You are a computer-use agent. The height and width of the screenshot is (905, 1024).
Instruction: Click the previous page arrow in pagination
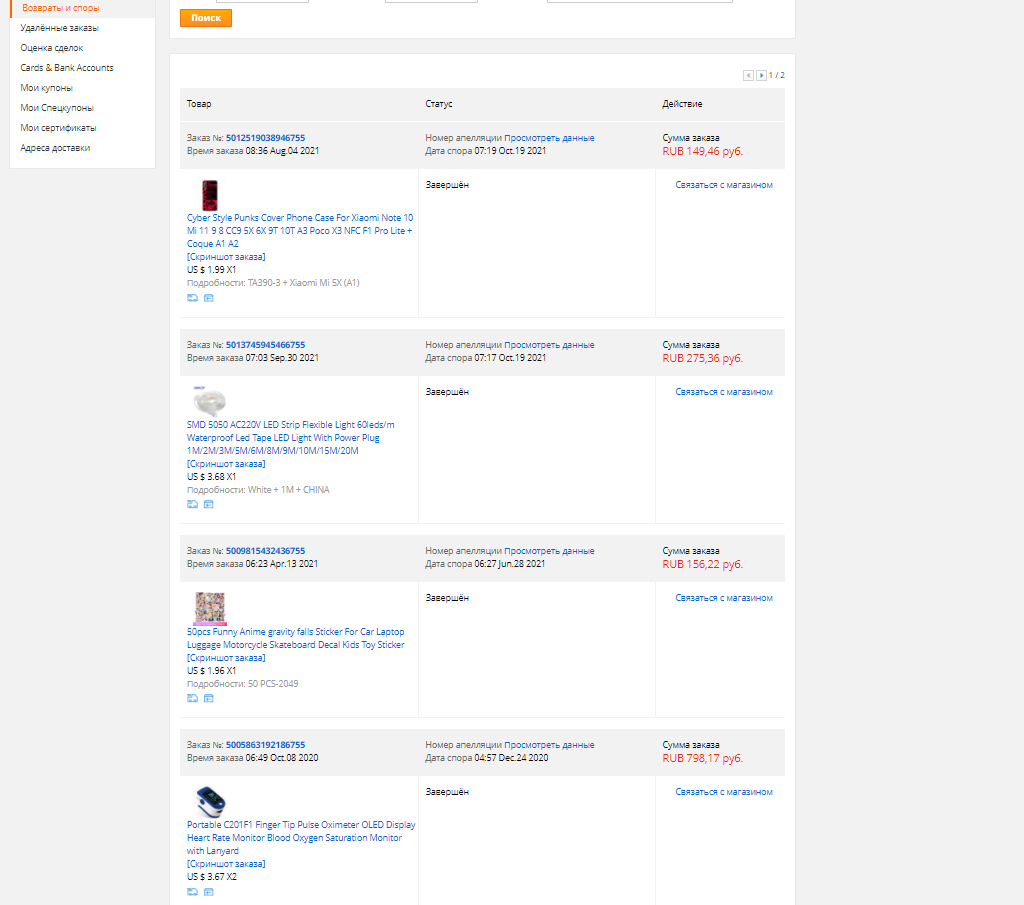pyautogui.click(x=748, y=75)
